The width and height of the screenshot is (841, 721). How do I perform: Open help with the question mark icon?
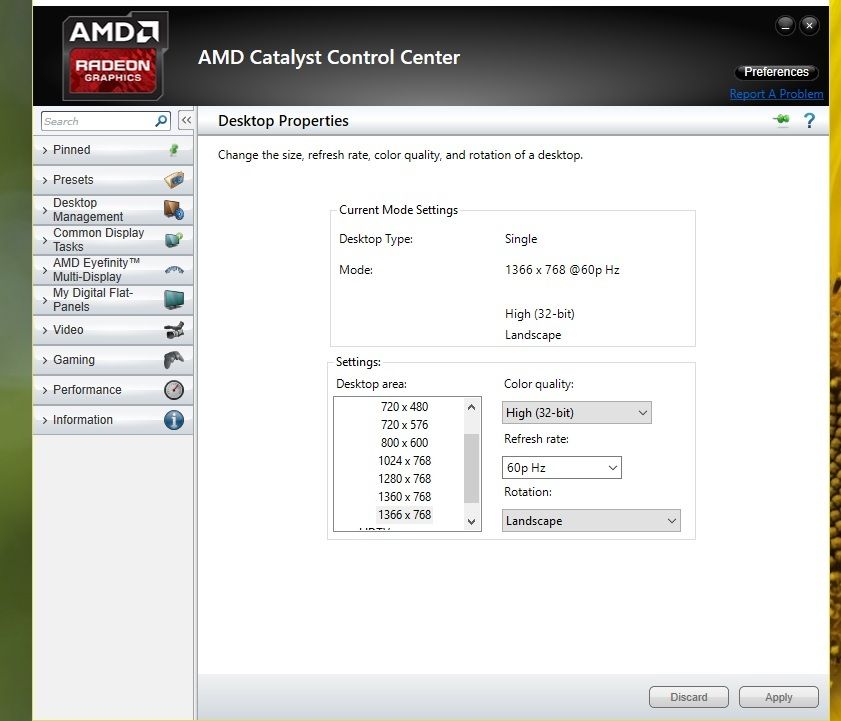click(x=809, y=121)
